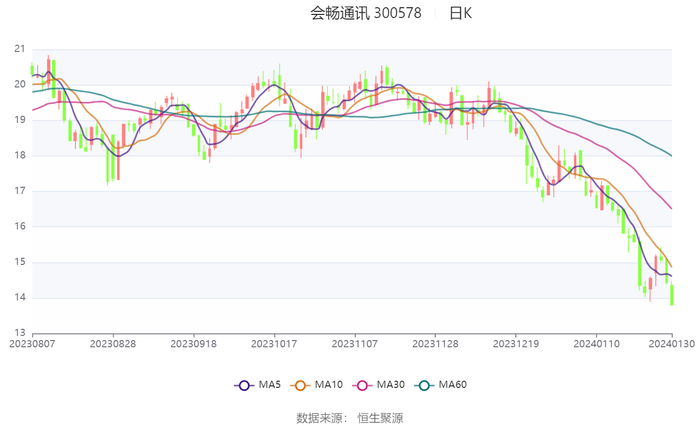Select the 日K label in the title
This screenshot has width=700, height=426.
click(460, 14)
